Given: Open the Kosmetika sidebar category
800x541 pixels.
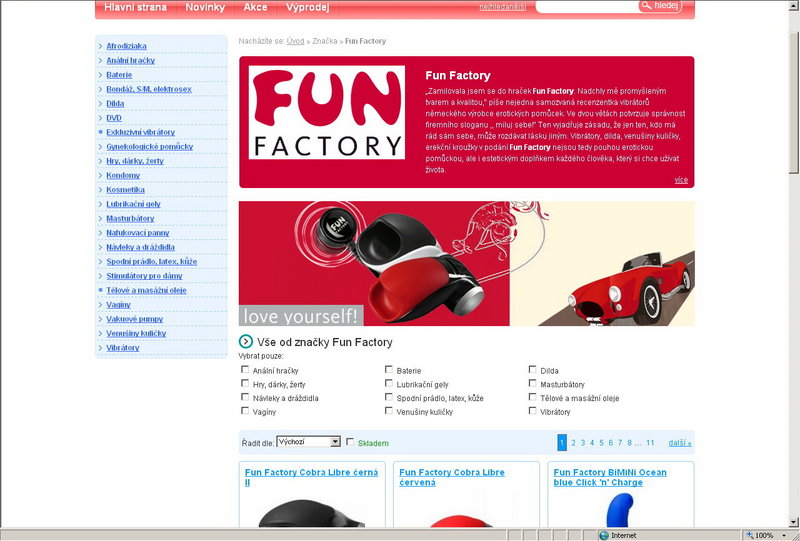Looking at the screenshot, I should point(126,189).
